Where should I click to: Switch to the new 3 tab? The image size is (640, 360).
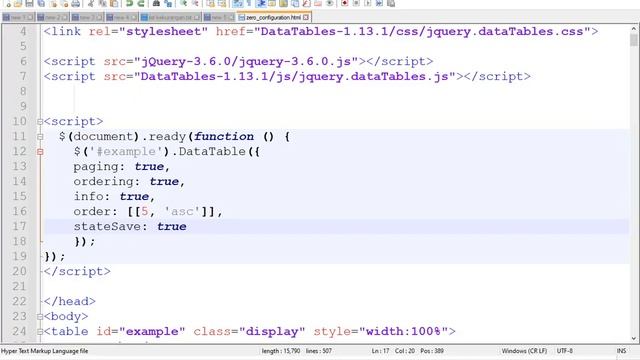click(x=87, y=18)
